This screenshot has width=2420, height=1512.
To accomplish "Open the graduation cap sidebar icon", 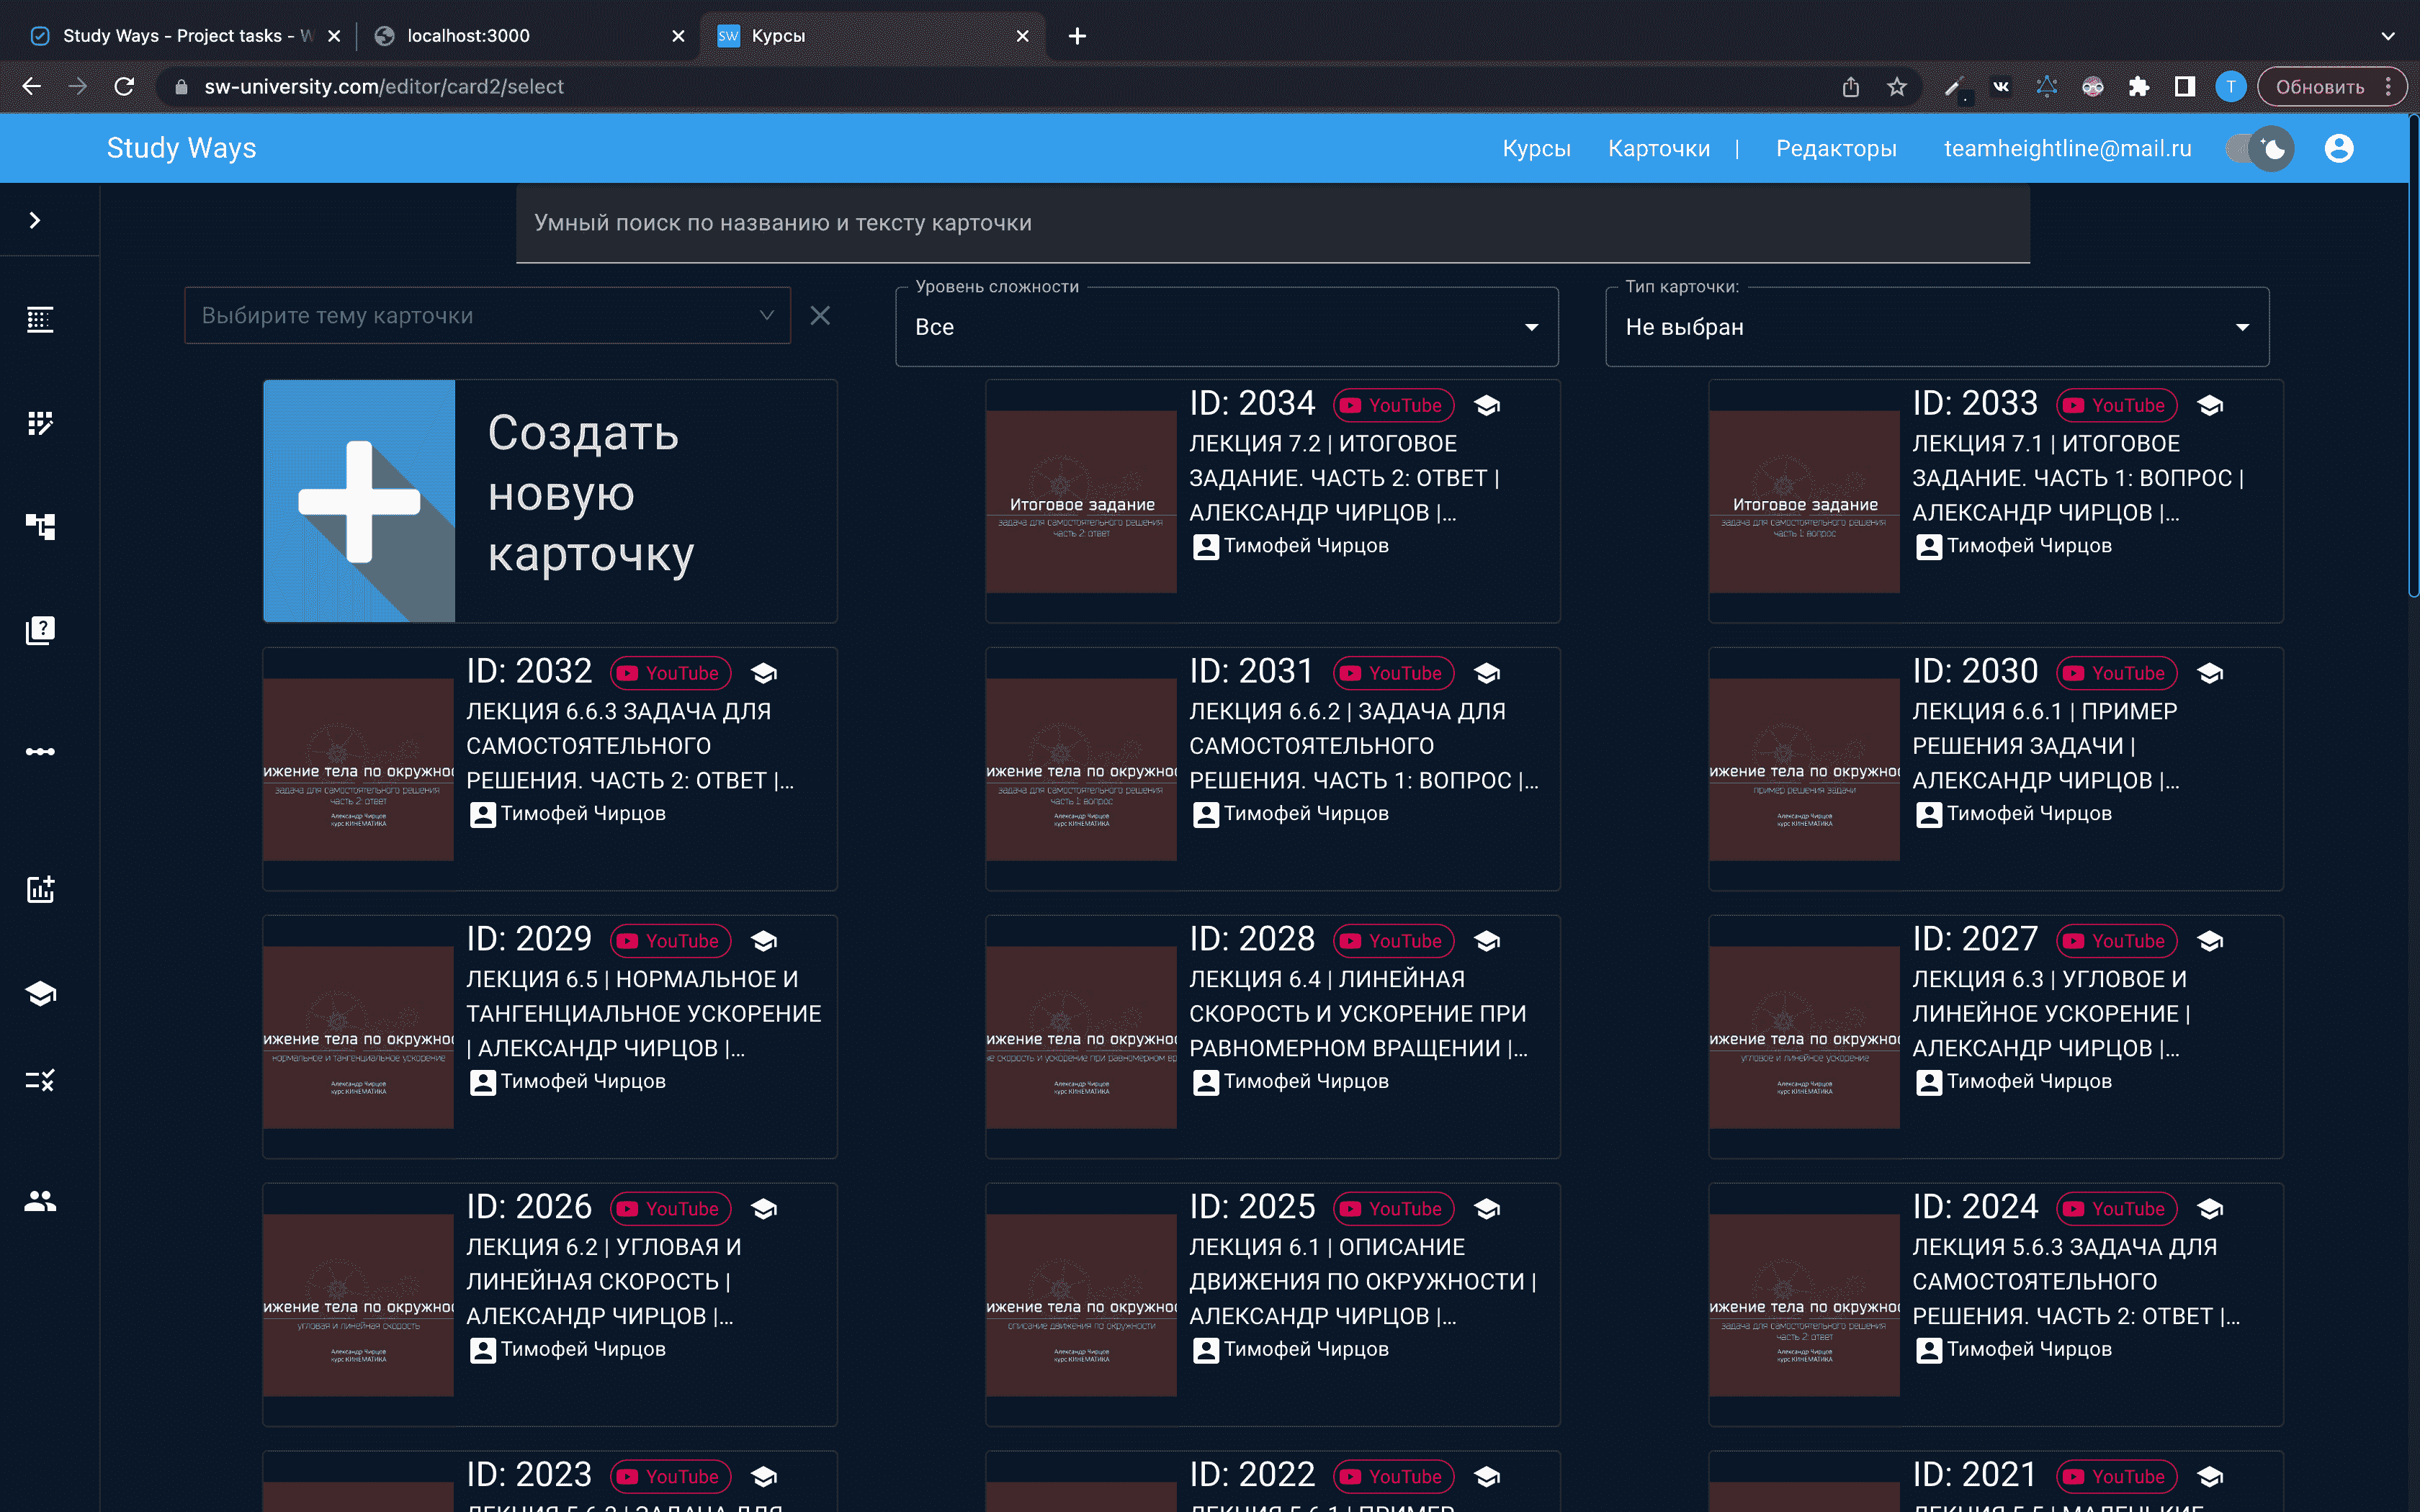I will [40, 994].
